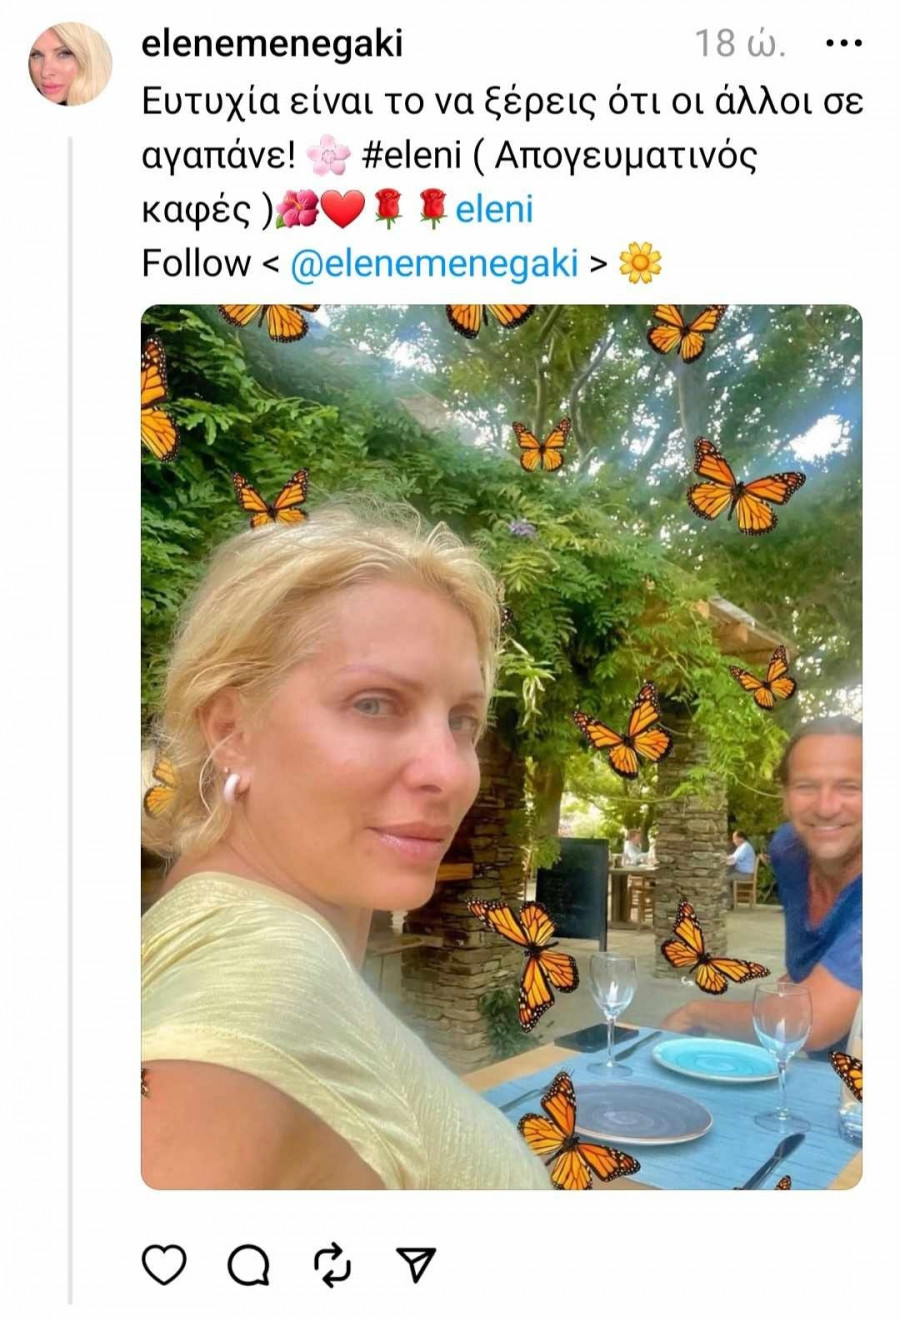This screenshot has width=900, height=1321.
Task: Tap the rose emoji in the caption
Action: 390,212
